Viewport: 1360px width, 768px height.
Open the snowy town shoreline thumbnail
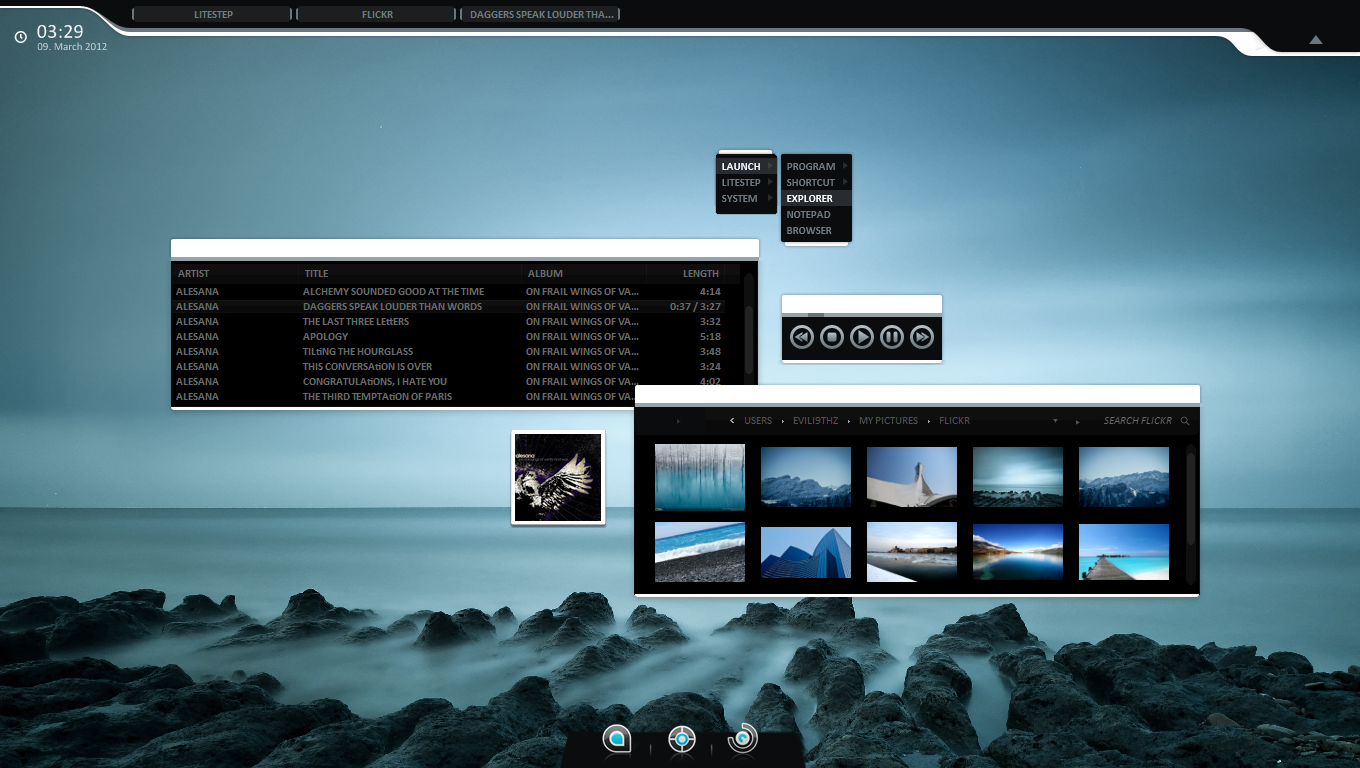pyautogui.click(x=912, y=552)
